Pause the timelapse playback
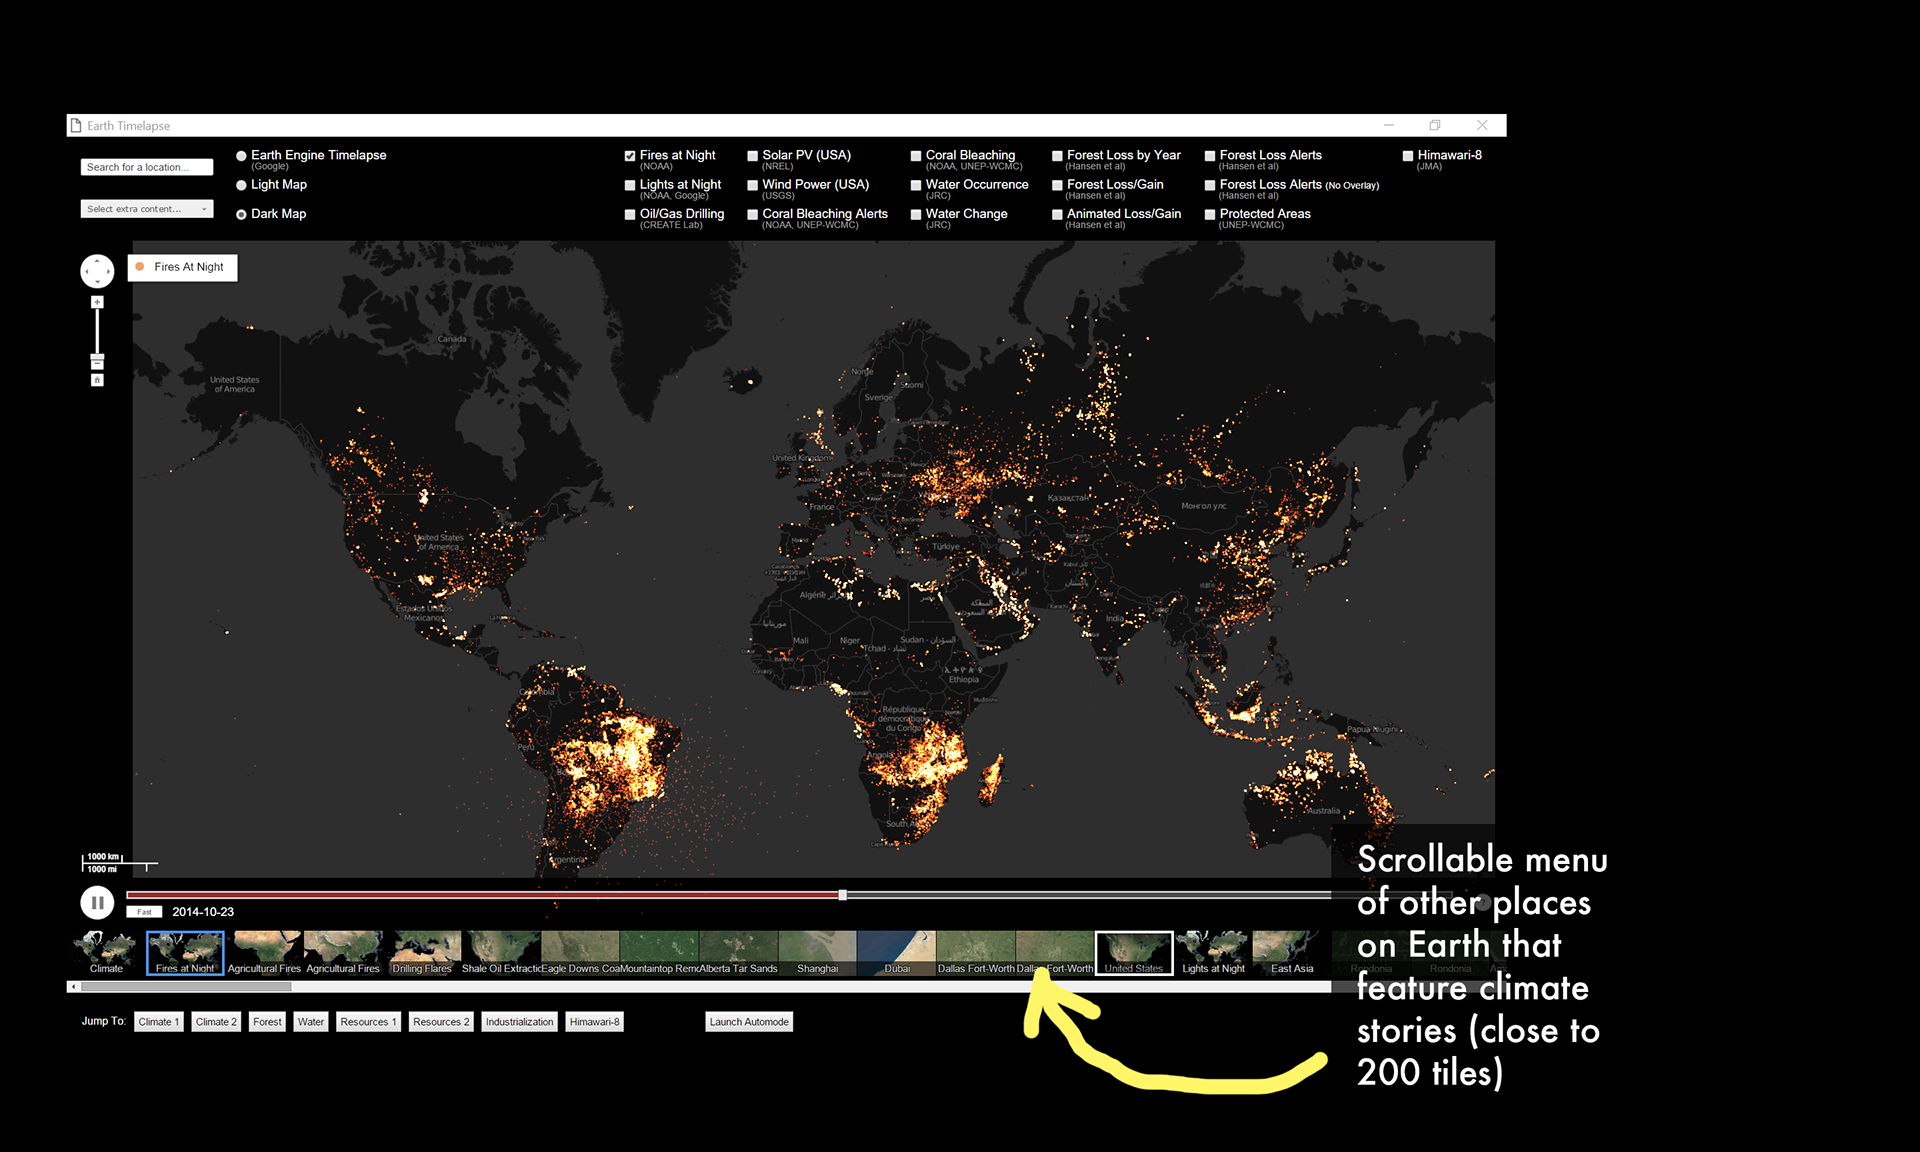The width and height of the screenshot is (1920, 1152). 97,903
